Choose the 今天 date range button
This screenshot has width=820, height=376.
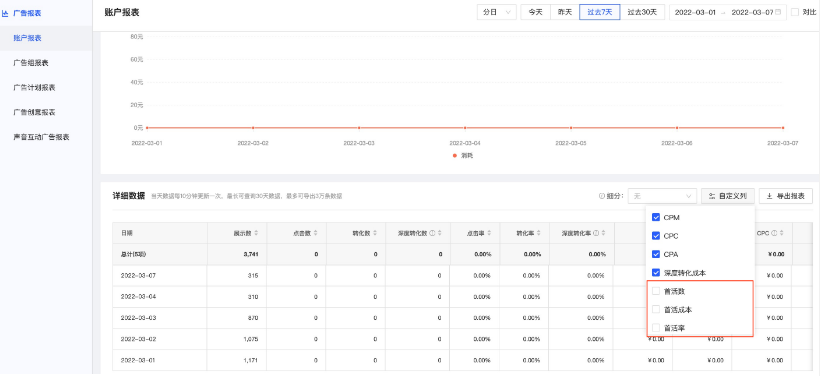535,12
